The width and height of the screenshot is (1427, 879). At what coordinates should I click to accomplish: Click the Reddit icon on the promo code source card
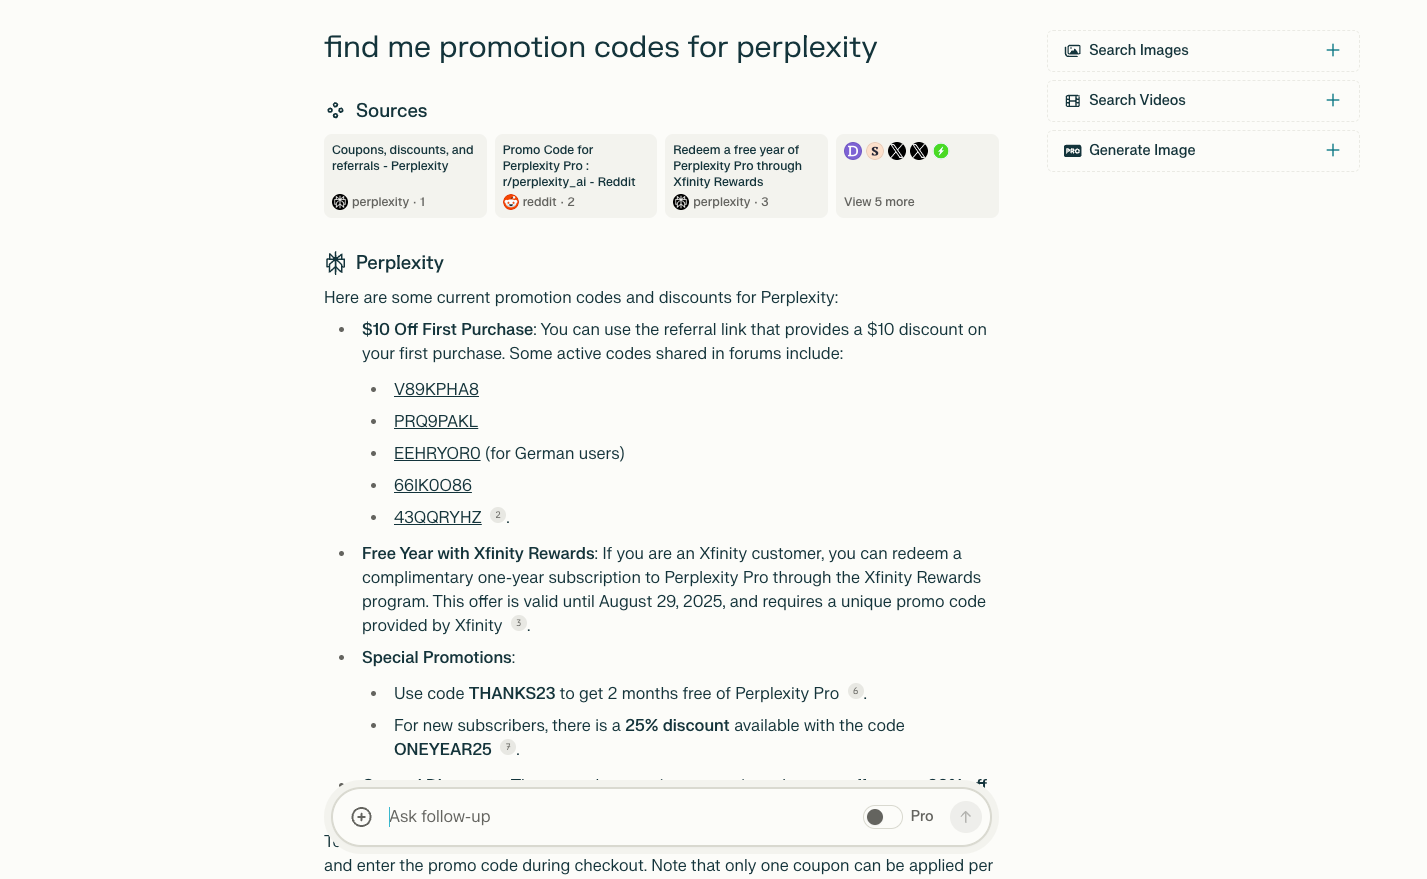pyautogui.click(x=511, y=201)
